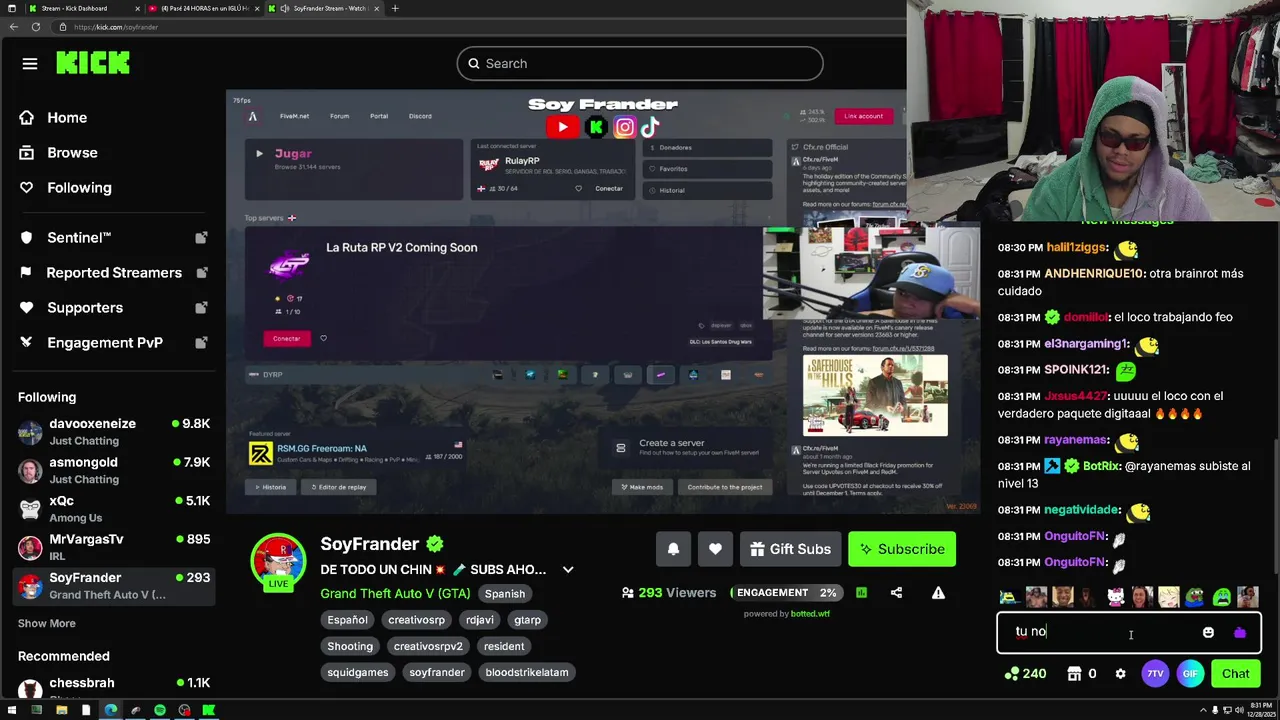This screenshot has width=1280, height=720.
Task: Open File Explorer from the taskbar
Action: 62,710
